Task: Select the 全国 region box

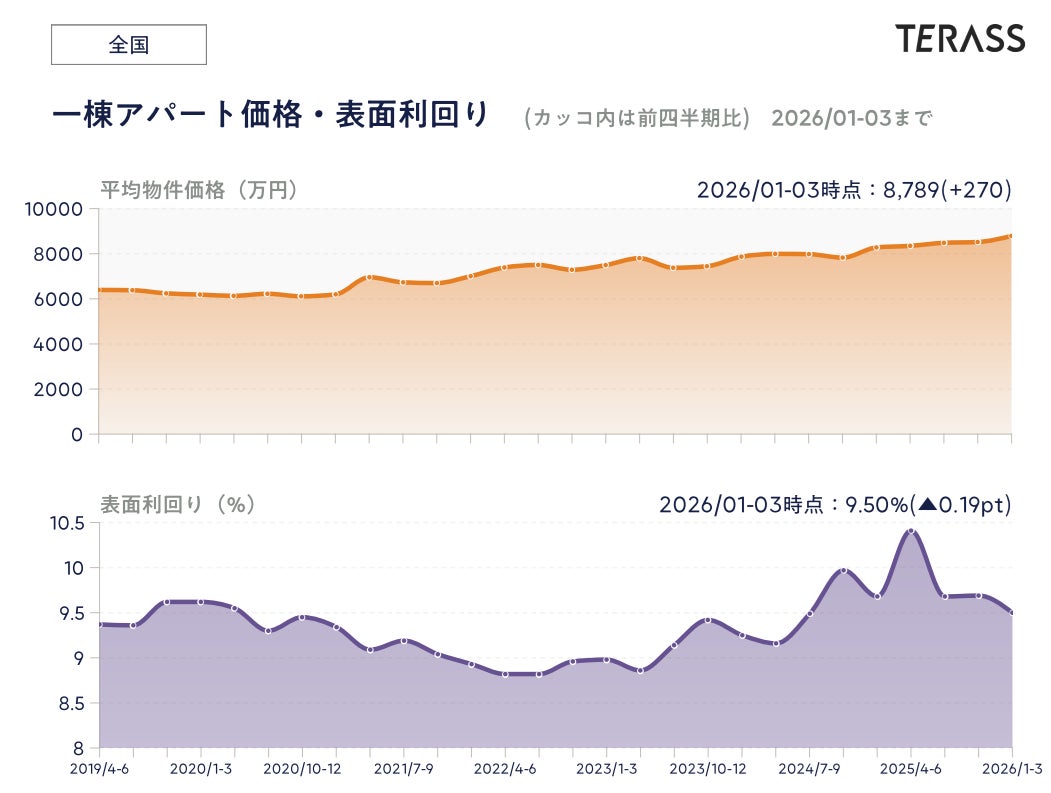Action: click(128, 45)
